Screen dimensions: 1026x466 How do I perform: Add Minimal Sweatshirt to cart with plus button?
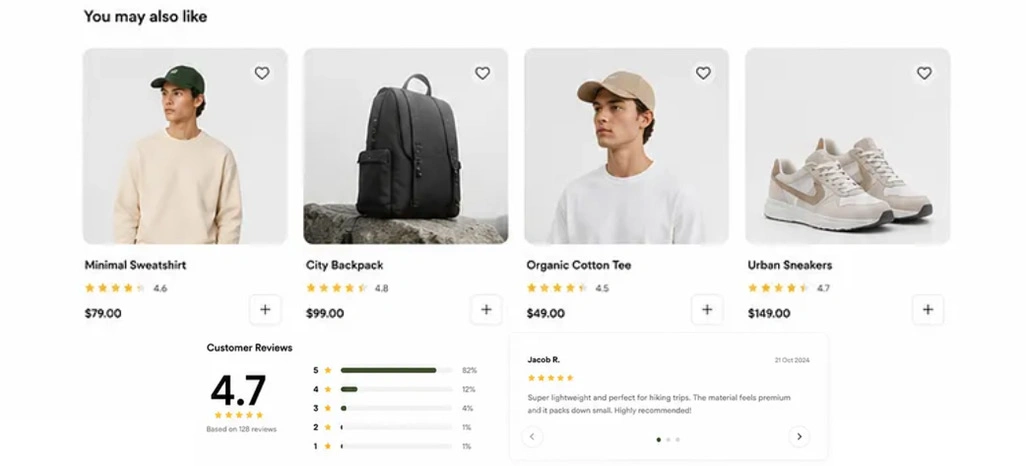click(265, 310)
